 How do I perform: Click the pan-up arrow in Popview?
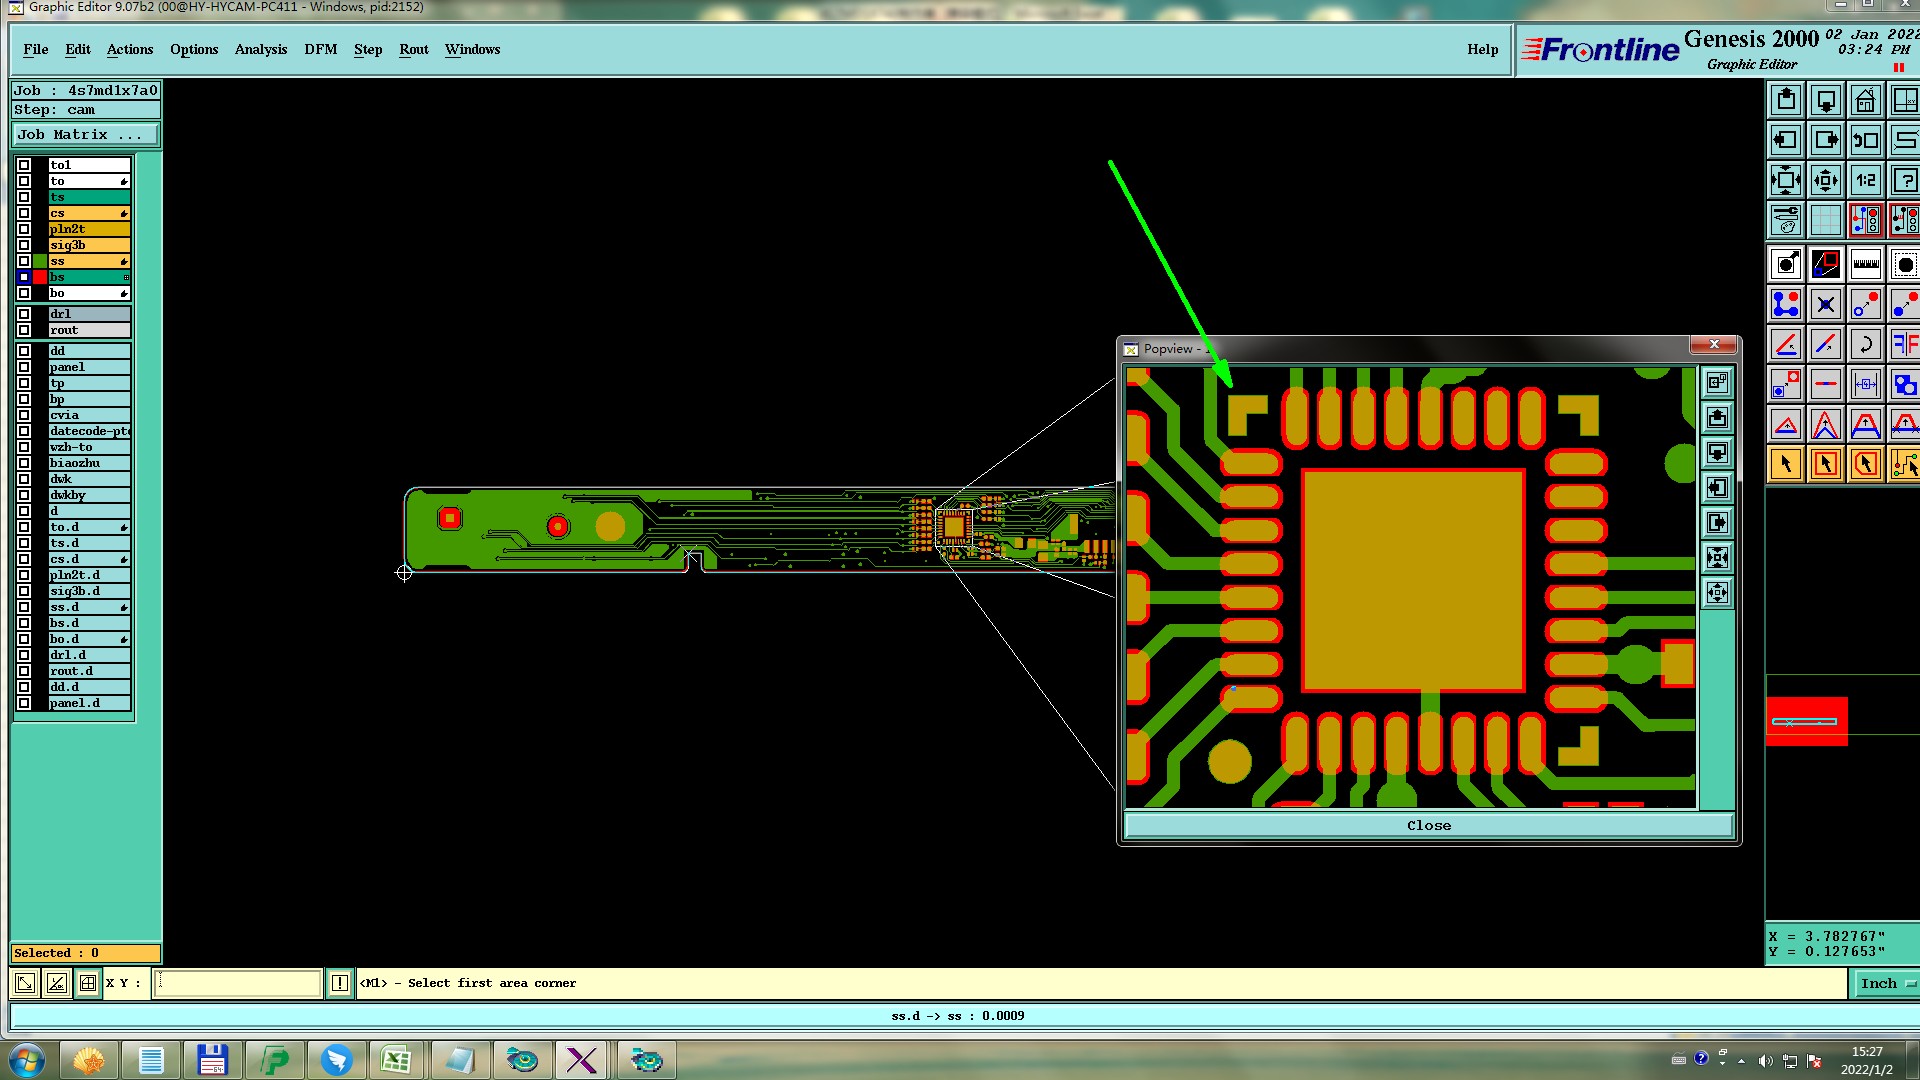[x=1717, y=418]
